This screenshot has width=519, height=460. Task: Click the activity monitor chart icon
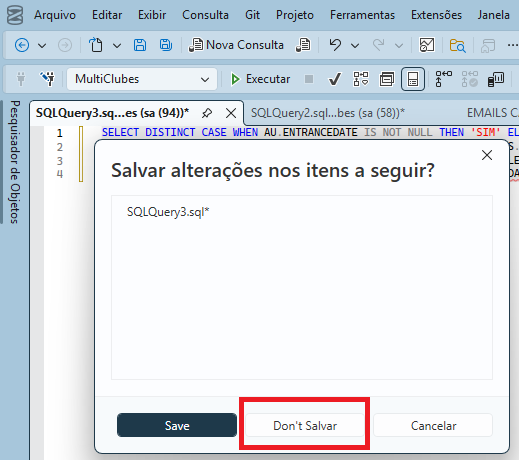(x=427, y=45)
